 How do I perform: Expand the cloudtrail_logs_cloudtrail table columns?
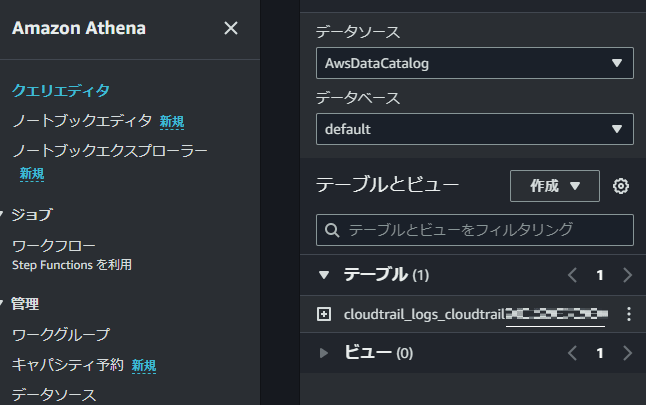click(x=324, y=314)
